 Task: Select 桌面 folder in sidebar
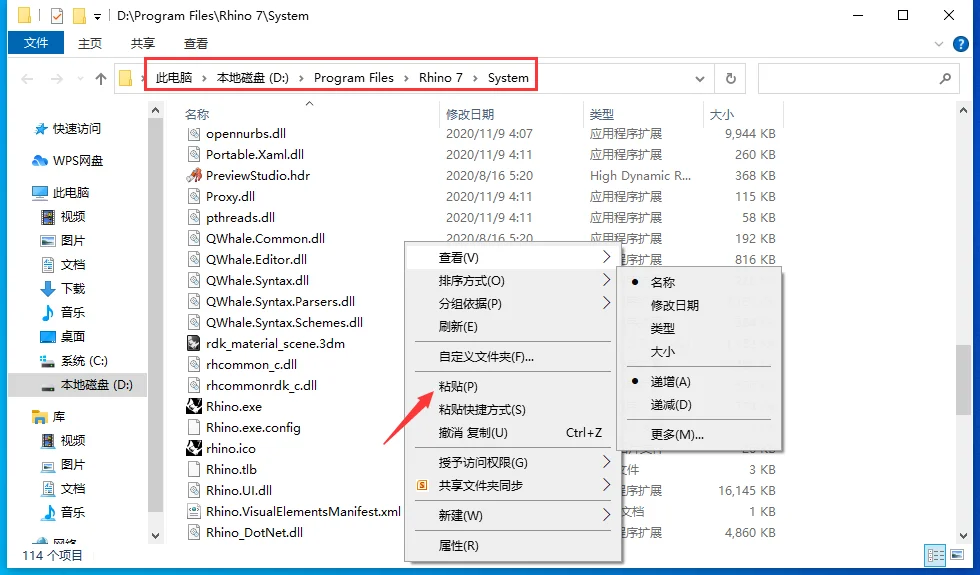[x=62, y=336]
